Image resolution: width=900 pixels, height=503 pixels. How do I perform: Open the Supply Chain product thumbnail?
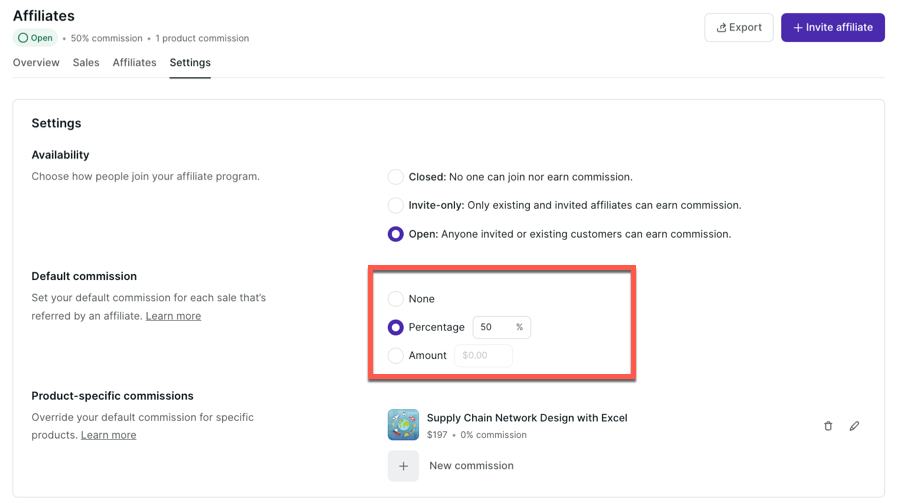tap(403, 425)
